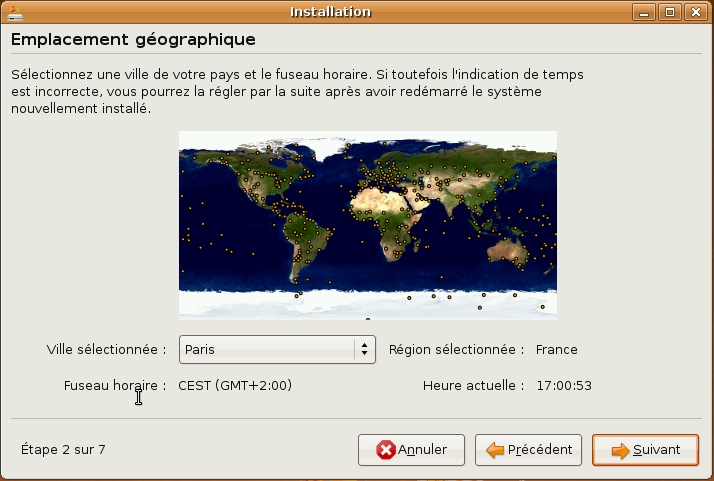
Task: Click the Installation title bar text
Action: click(x=331, y=12)
